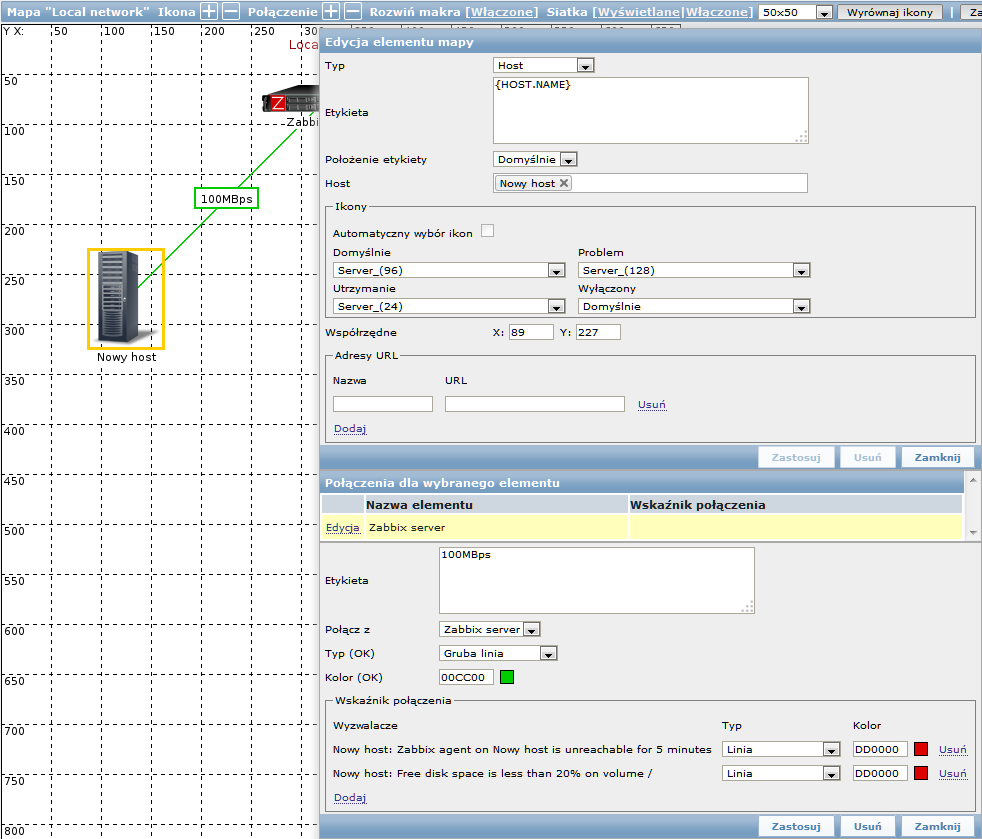Click the X coordinate field
The width and height of the screenshot is (982, 839).
[x=531, y=332]
